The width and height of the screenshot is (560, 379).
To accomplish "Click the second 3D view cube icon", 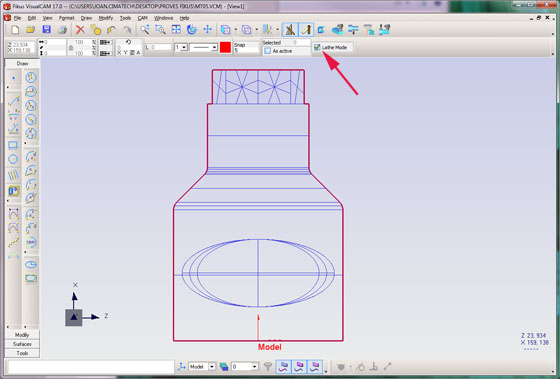I will (x=246, y=30).
